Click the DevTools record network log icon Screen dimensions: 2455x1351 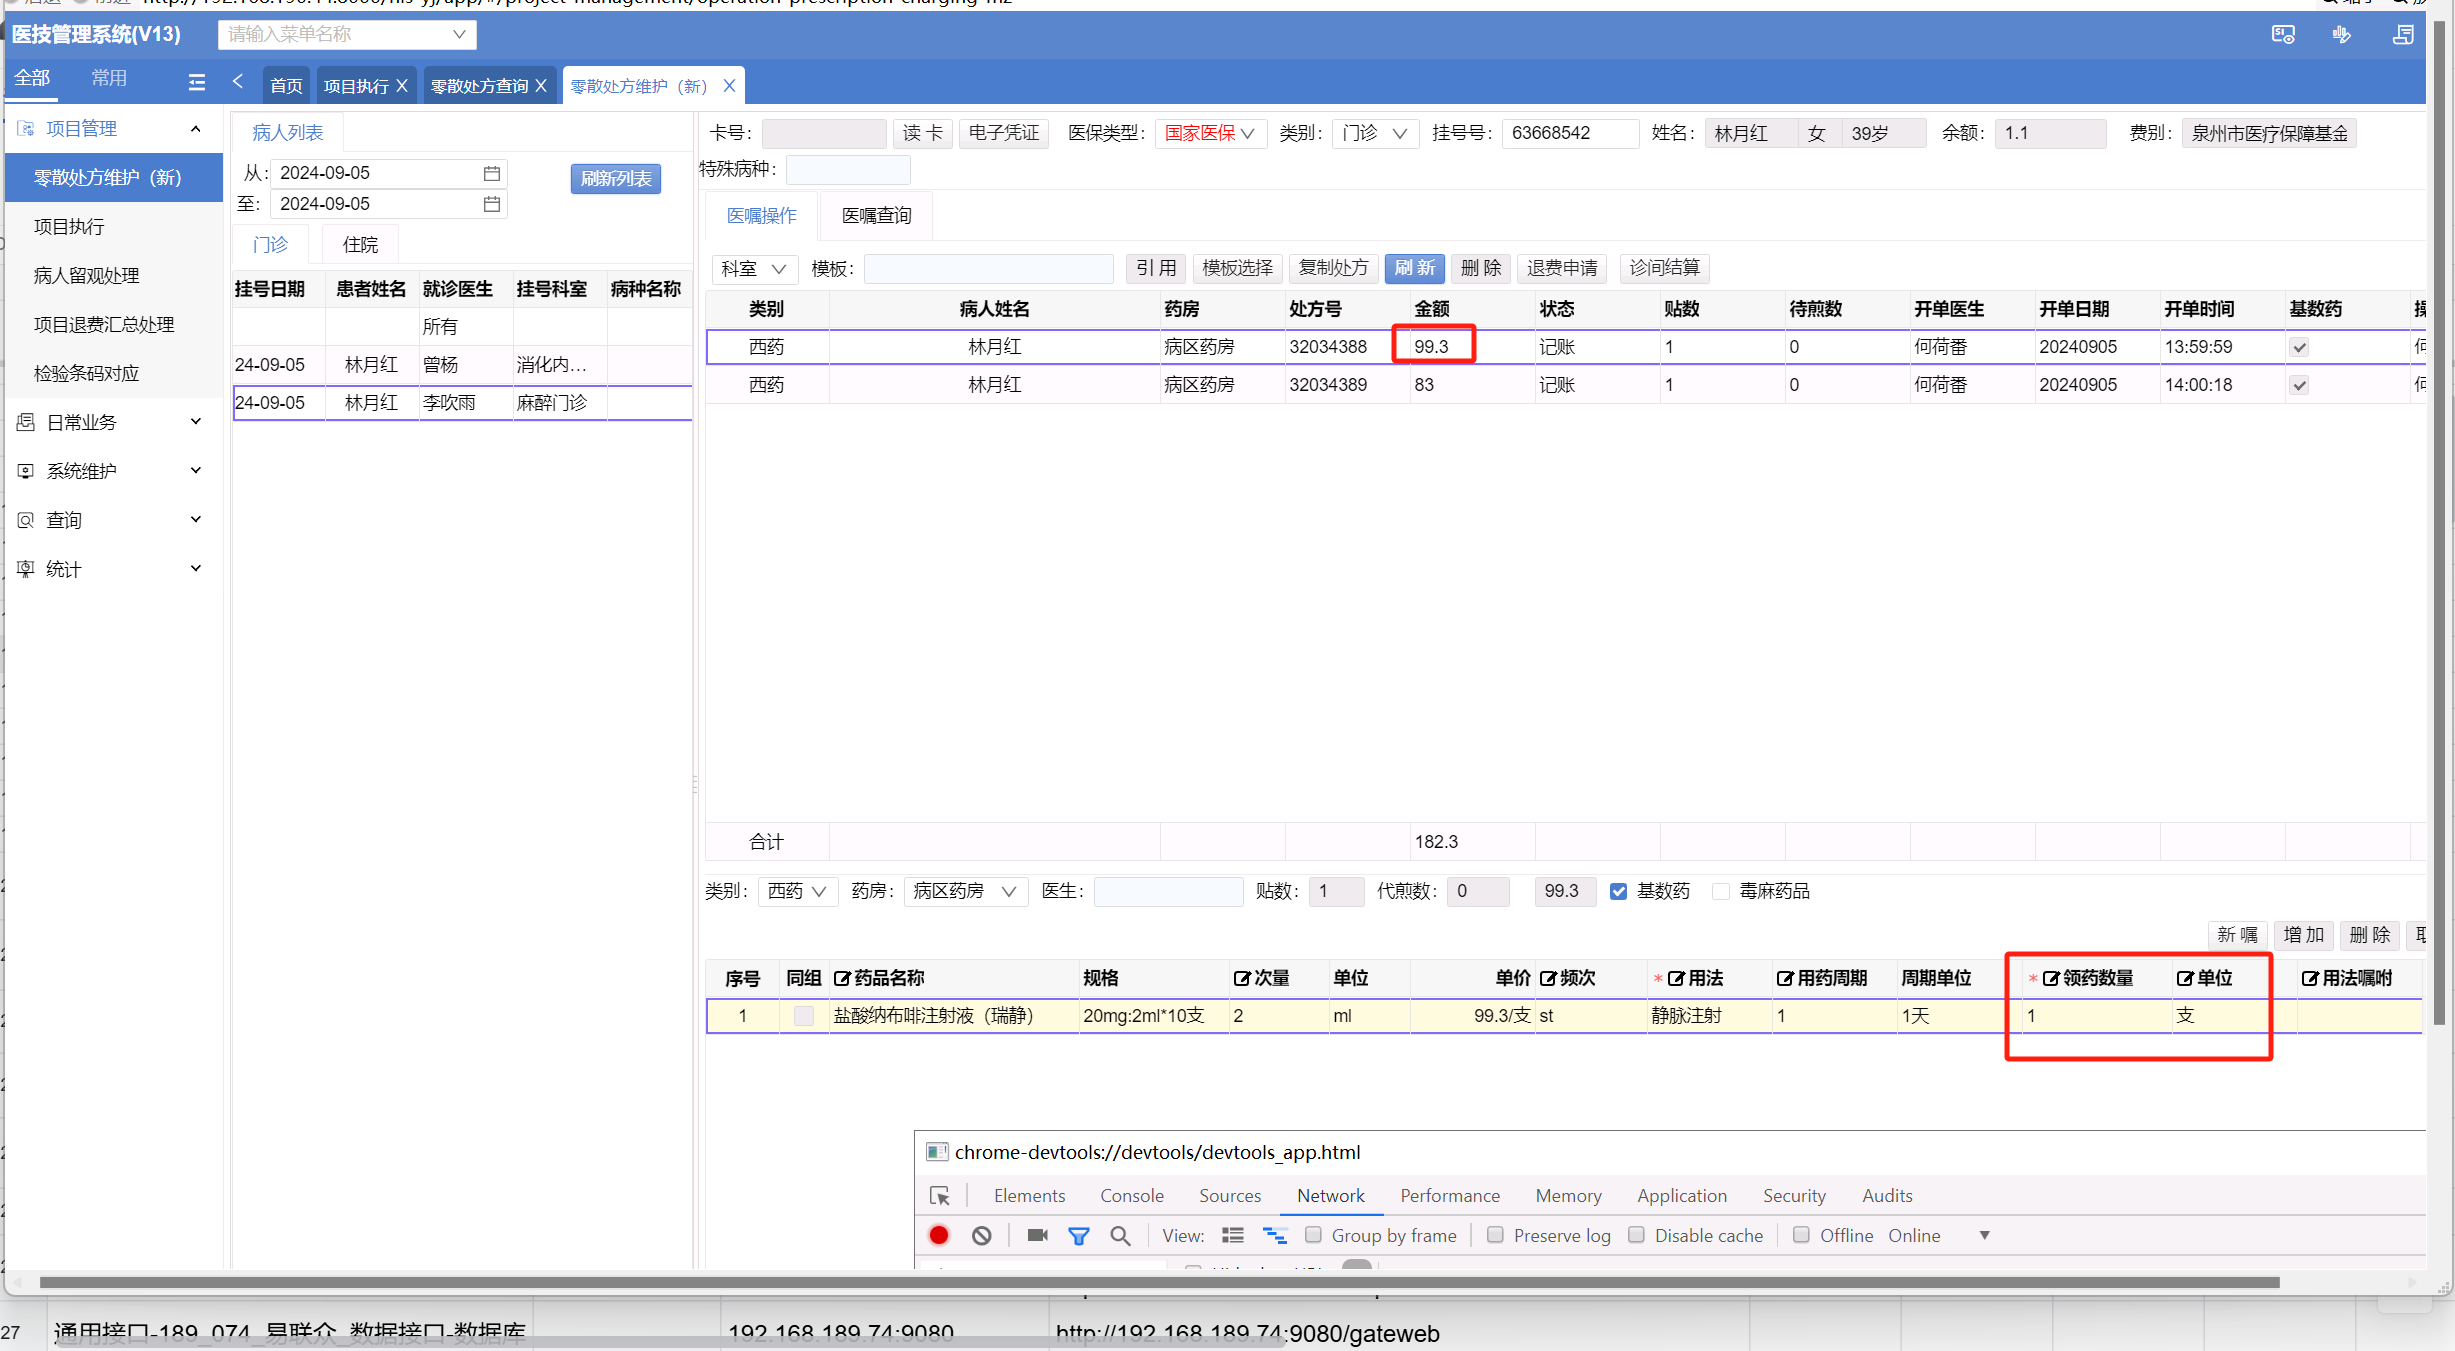coord(939,1235)
